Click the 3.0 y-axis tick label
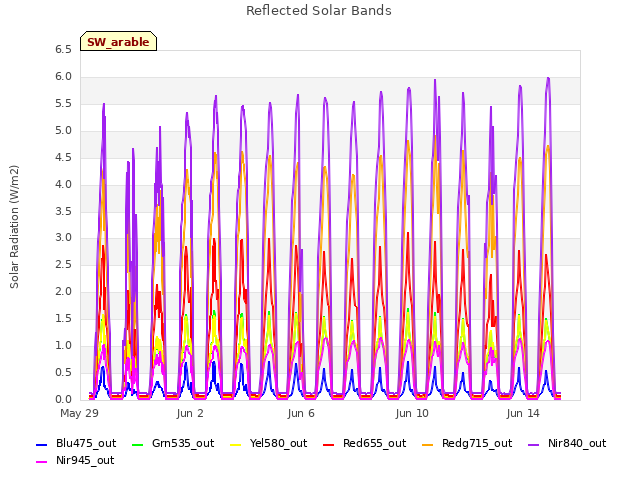The image size is (640, 480). (x=63, y=237)
